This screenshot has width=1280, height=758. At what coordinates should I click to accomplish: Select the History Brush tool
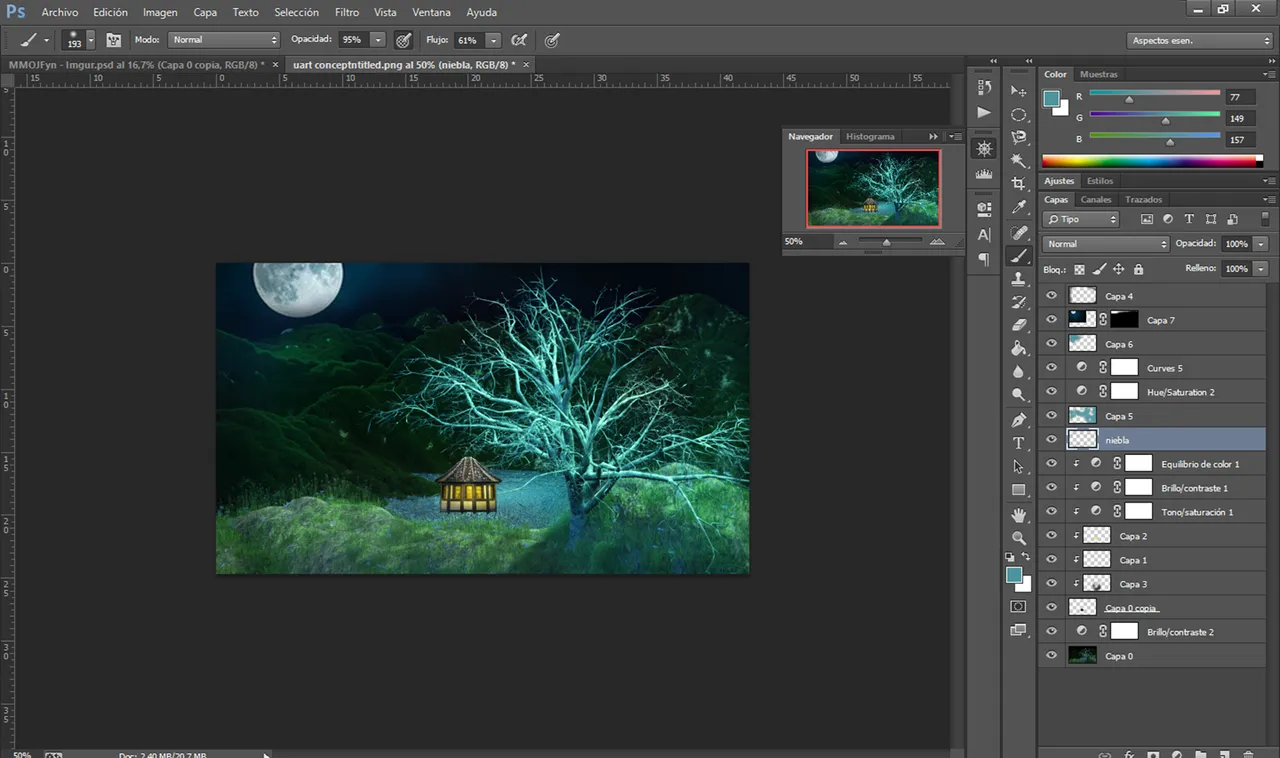click(x=1018, y=302)
